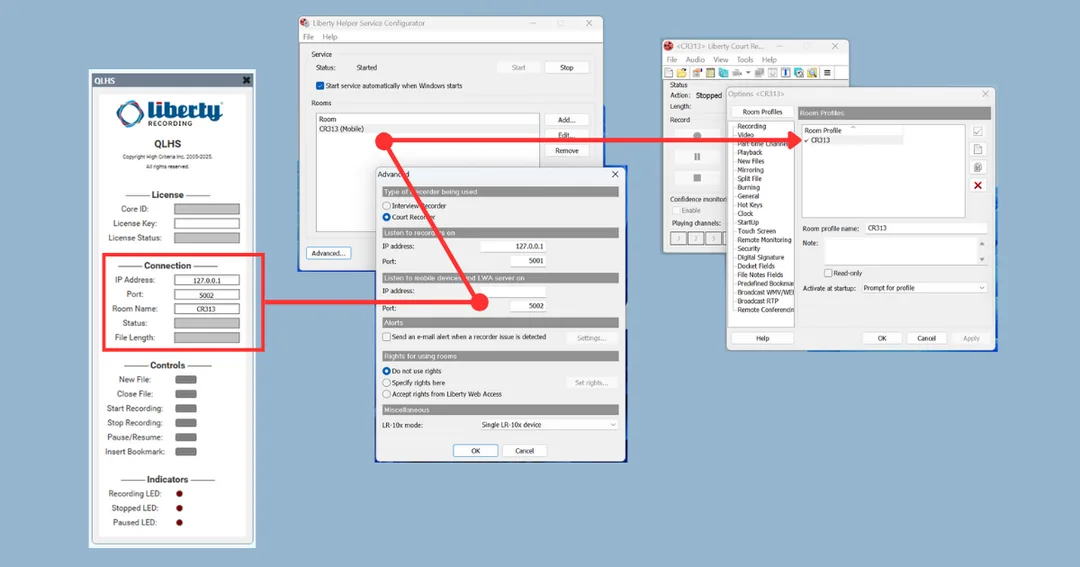
Task: Click the Pause/Resume control button in QLHS
Action: (x=185, y=437)
